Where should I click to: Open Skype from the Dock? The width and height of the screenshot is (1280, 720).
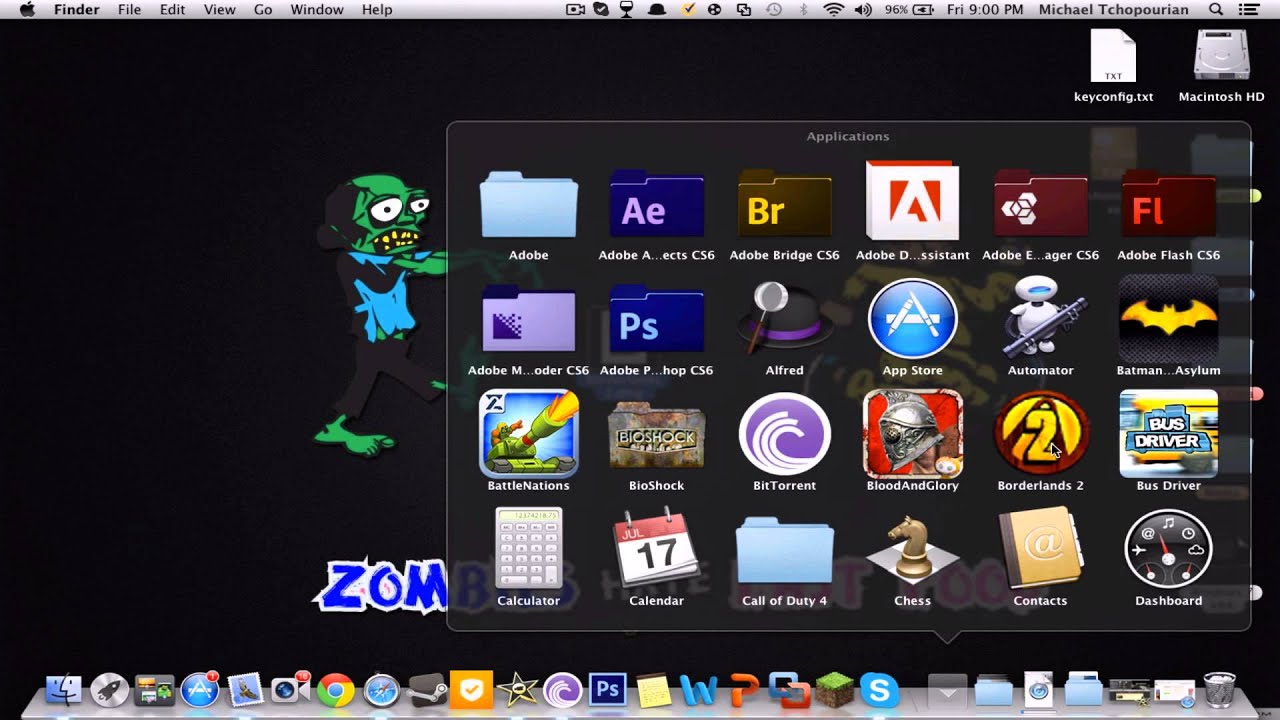point(879,690)
